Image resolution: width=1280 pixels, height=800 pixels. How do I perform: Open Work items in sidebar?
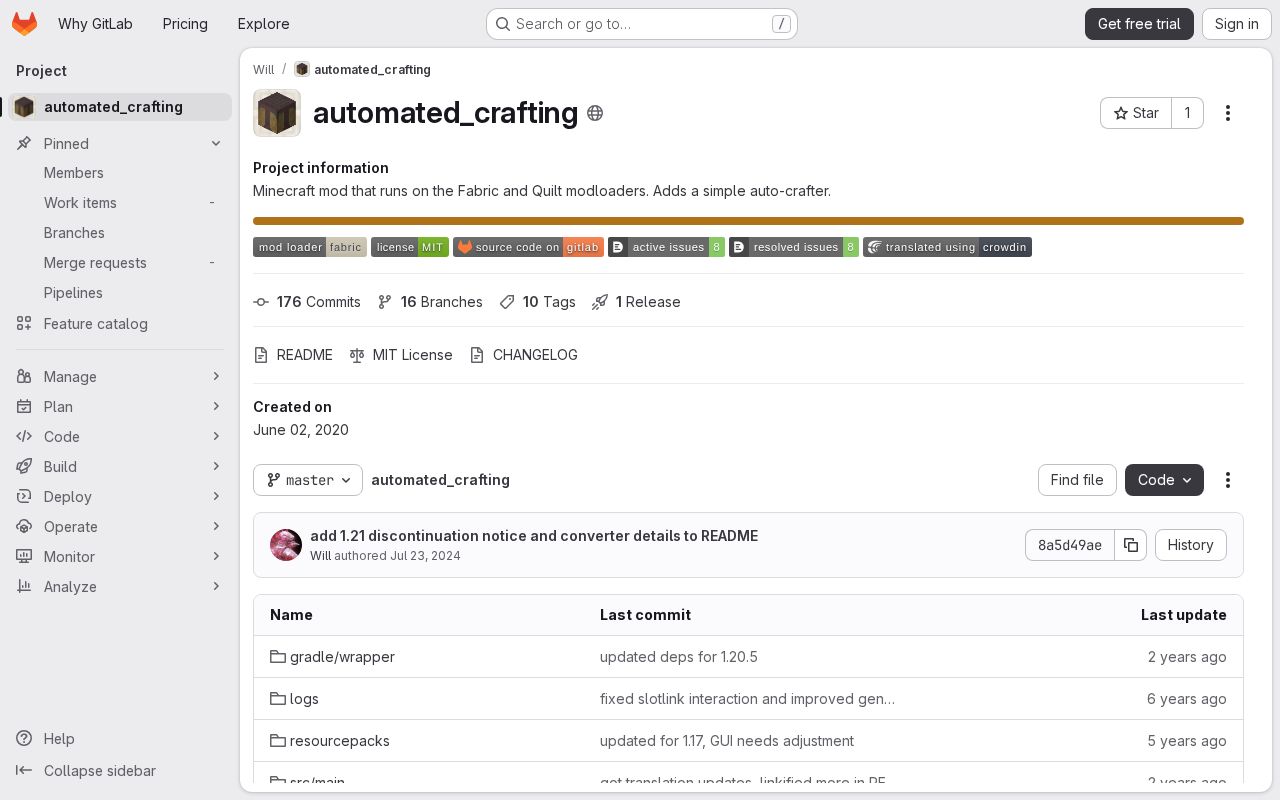click(120, 203)
